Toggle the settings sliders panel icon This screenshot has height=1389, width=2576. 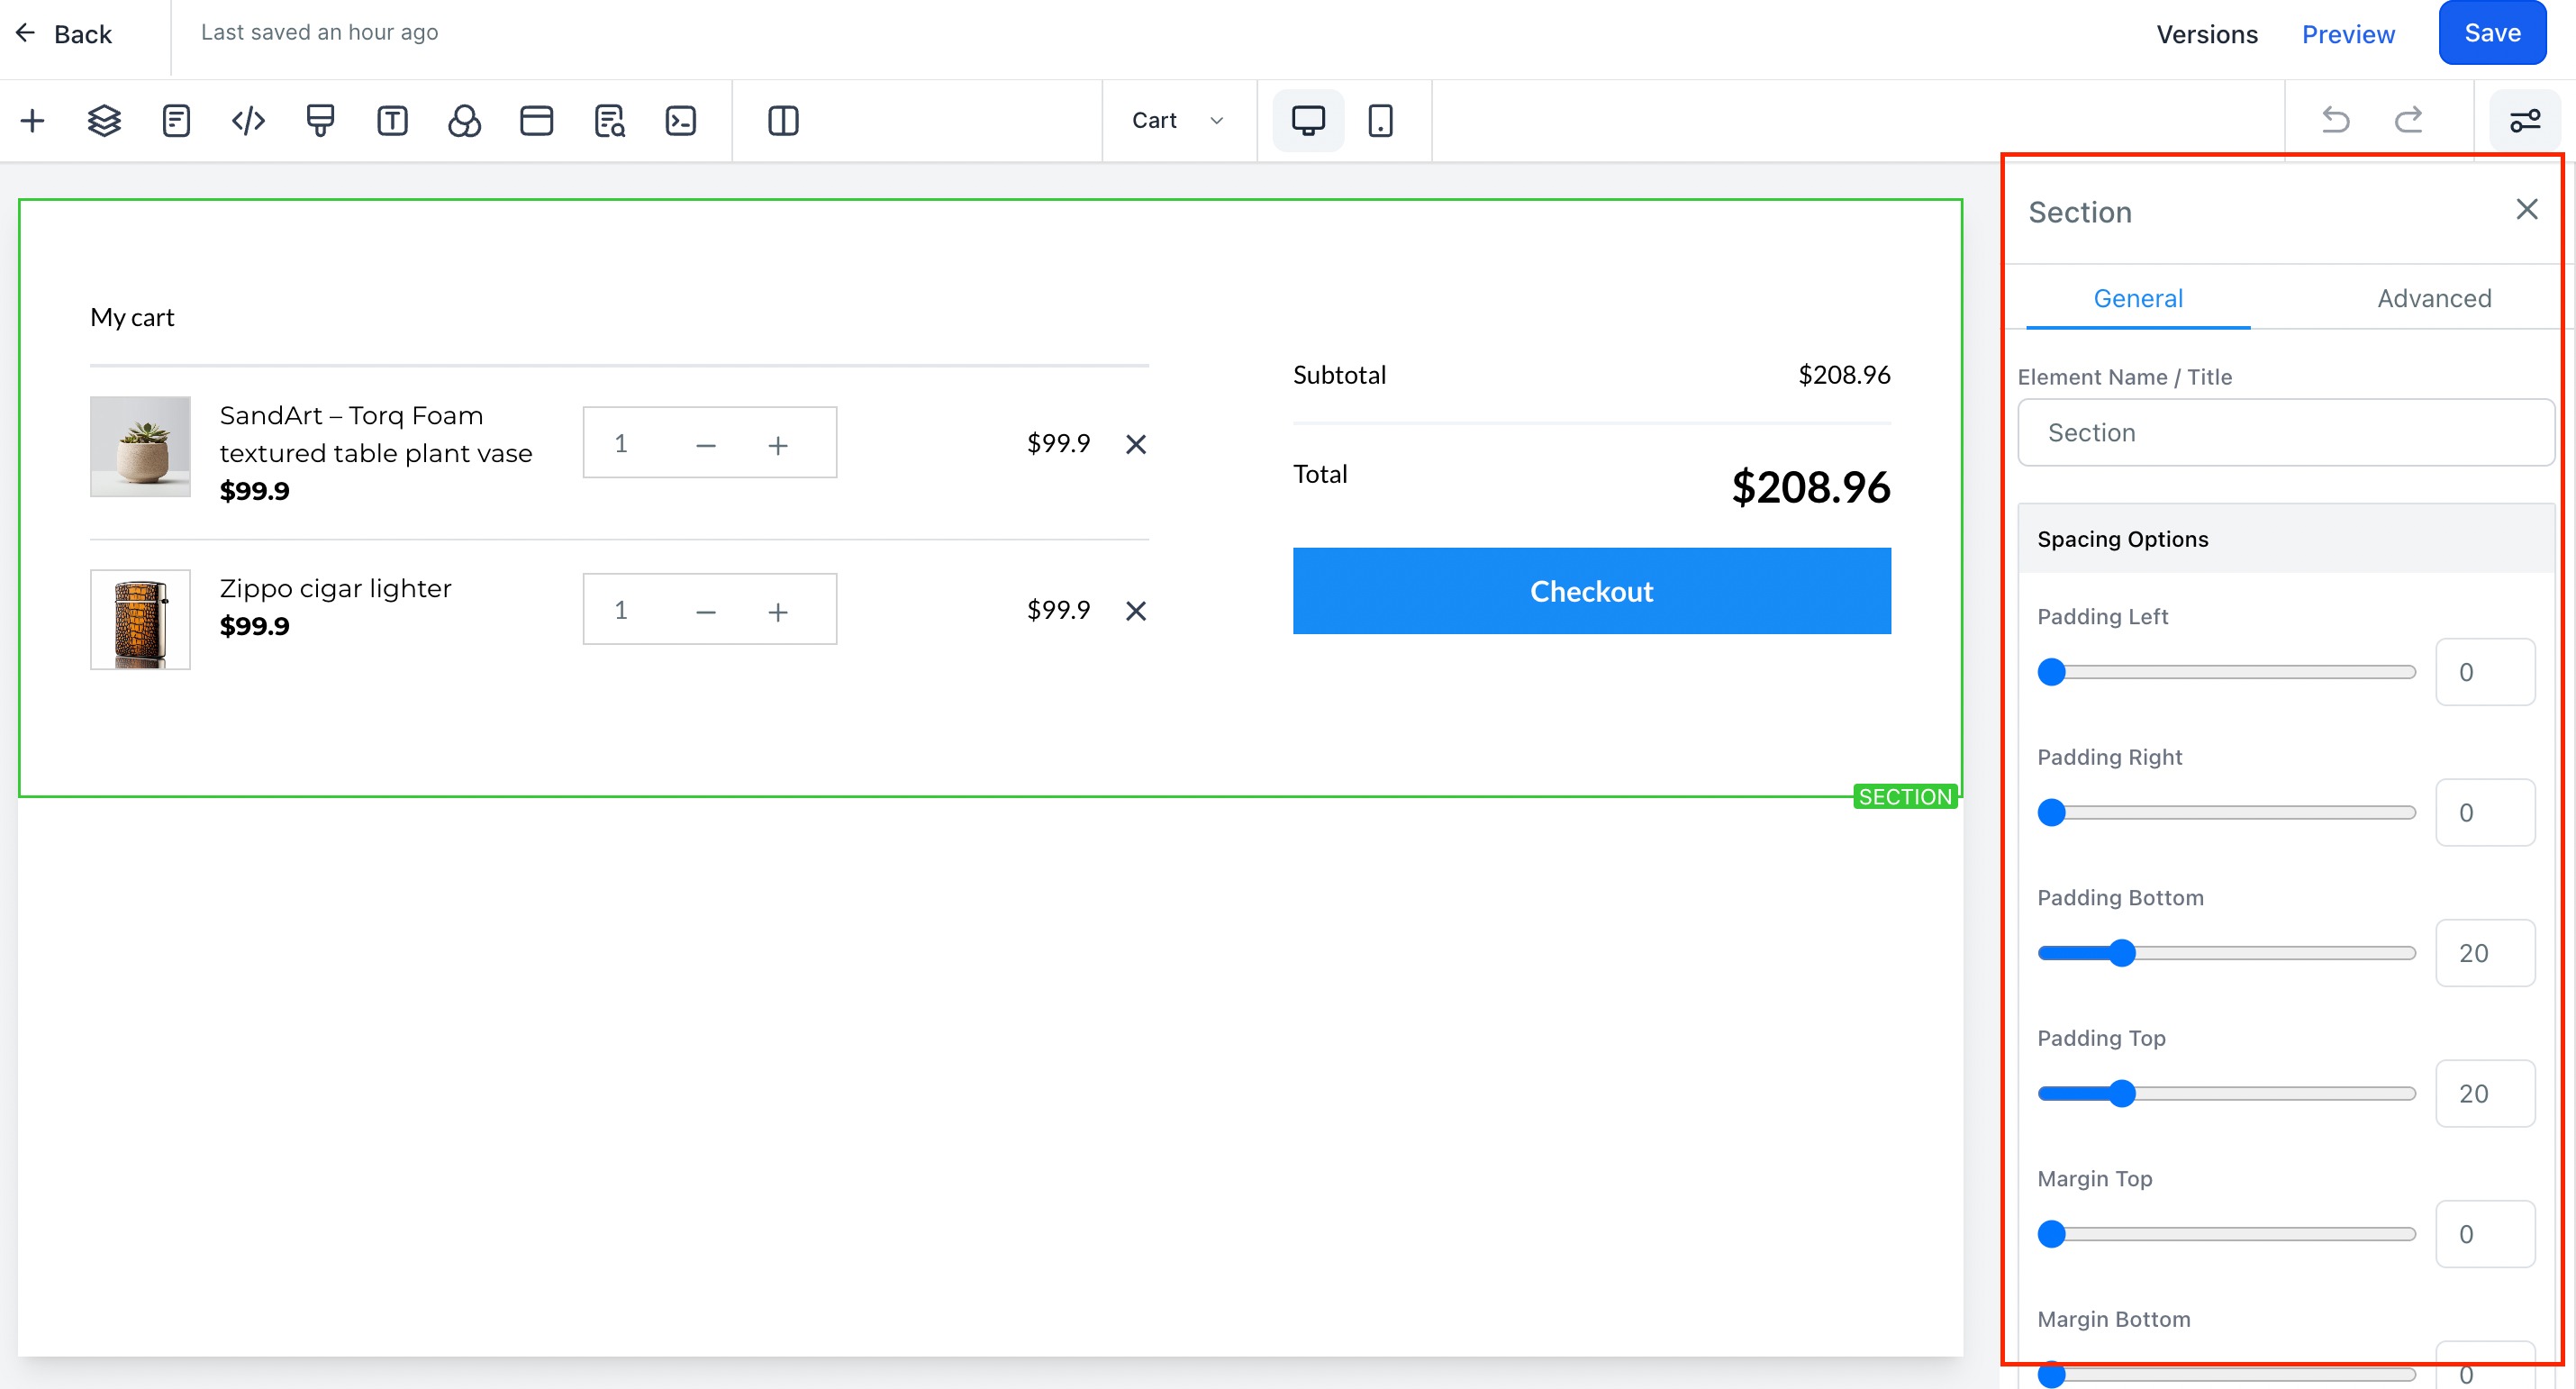(x=2525, y=121)
